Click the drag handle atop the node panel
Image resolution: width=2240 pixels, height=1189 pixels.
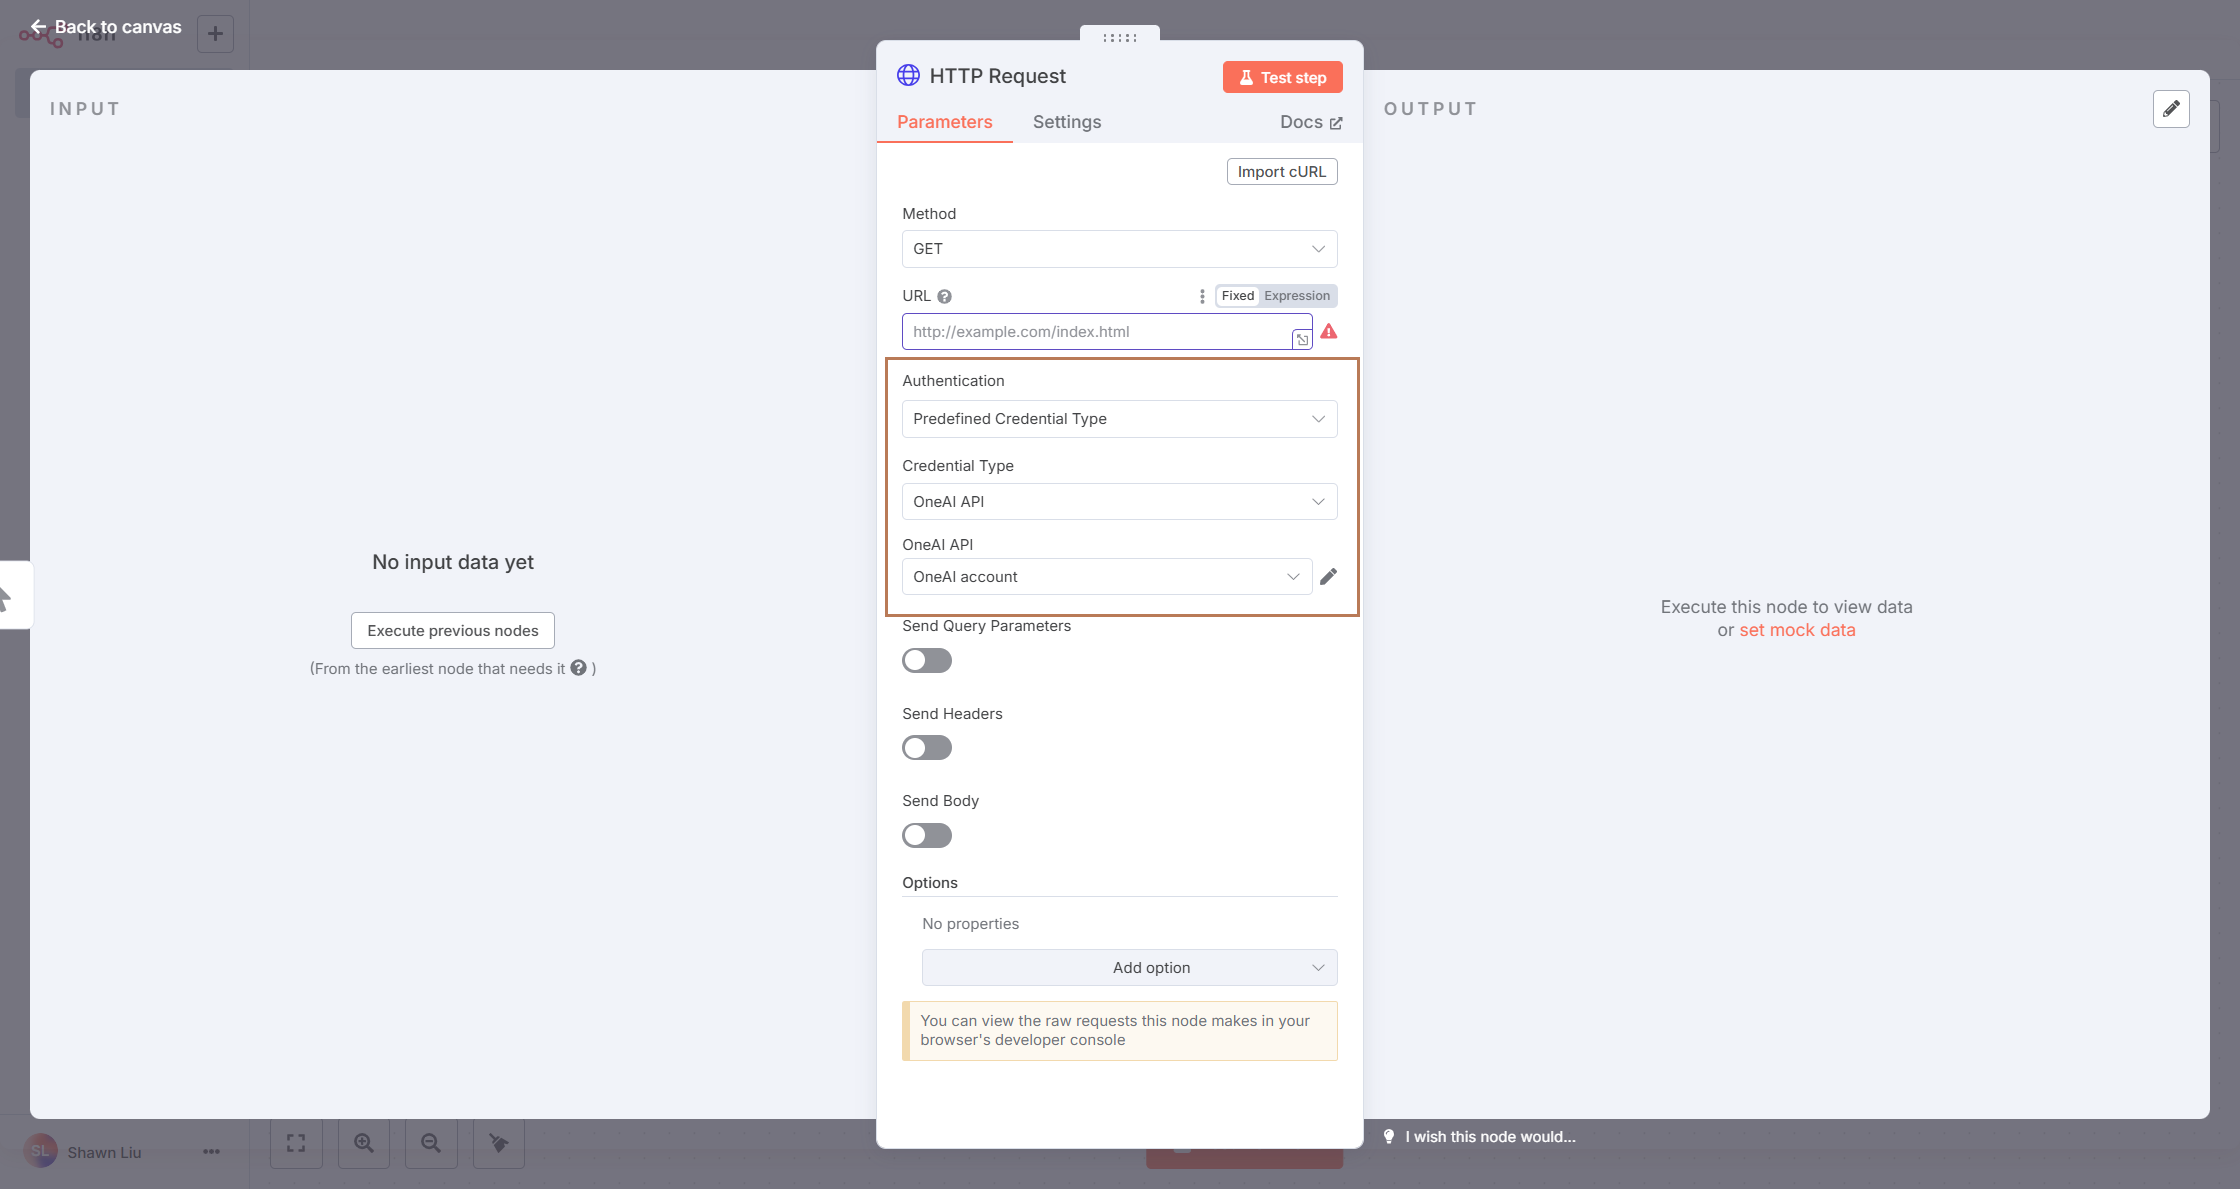pos(1119,38)
